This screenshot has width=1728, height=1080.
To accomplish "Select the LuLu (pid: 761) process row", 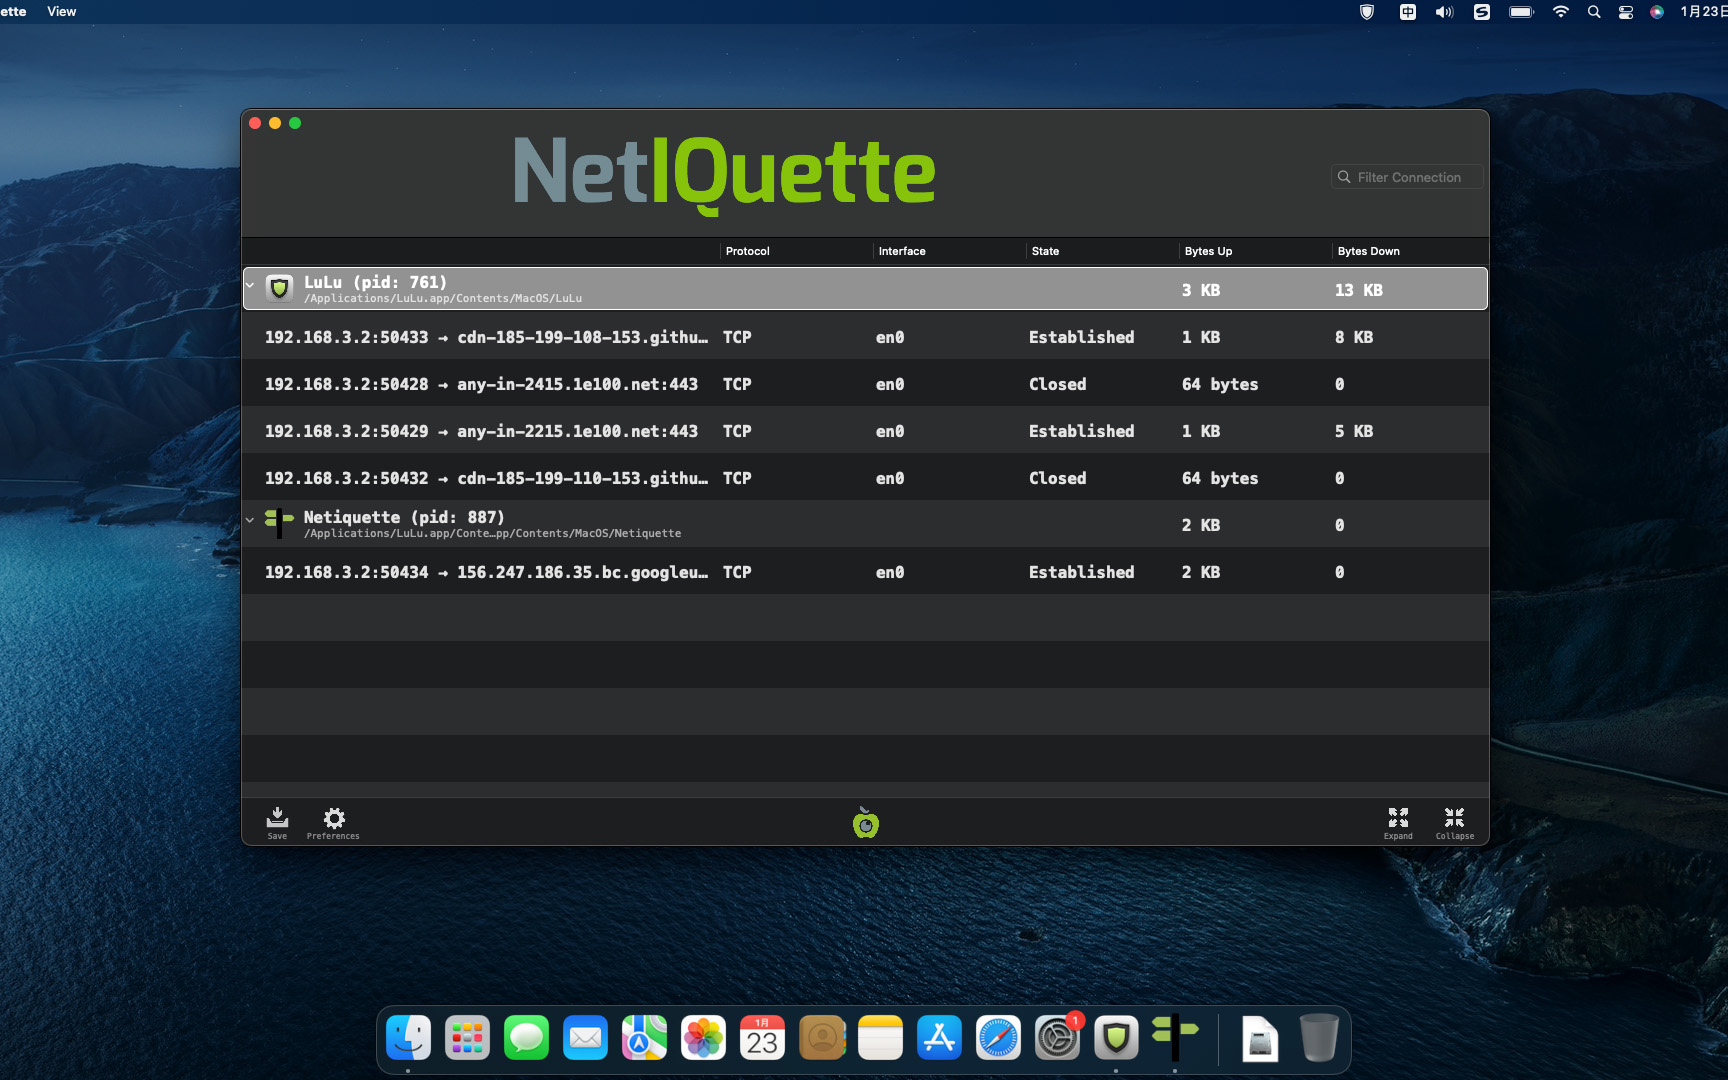I will [865, 289].
